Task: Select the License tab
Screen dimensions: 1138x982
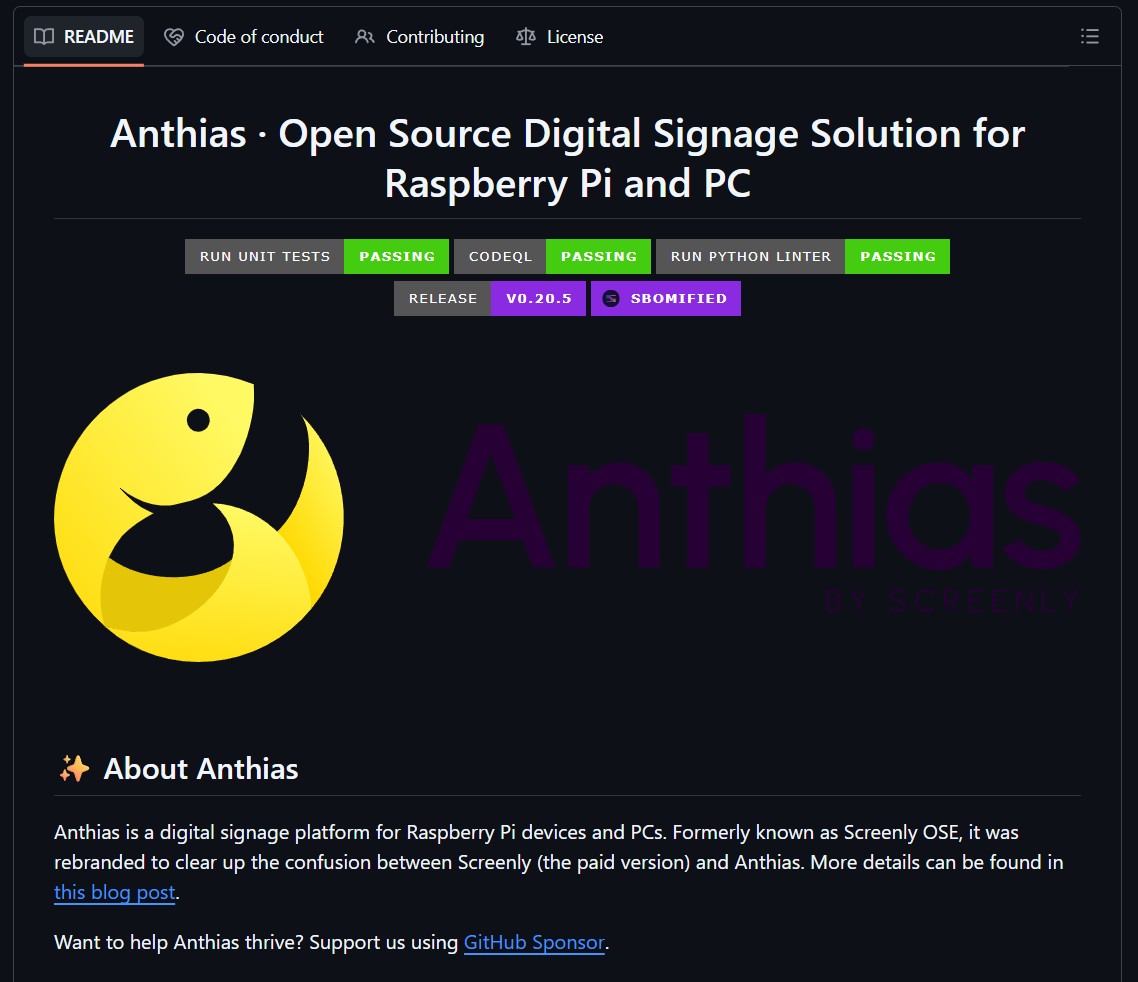Action: [x=559, y=36]
